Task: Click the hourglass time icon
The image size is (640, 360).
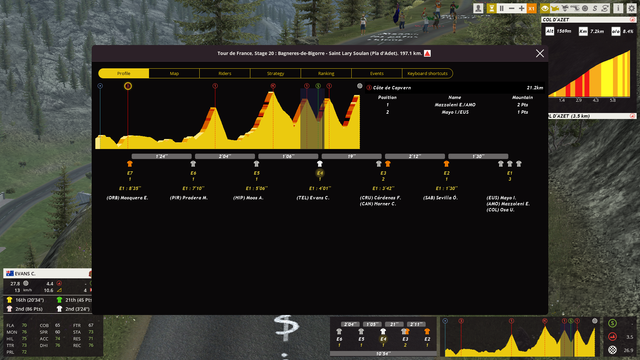Action: 491,8
